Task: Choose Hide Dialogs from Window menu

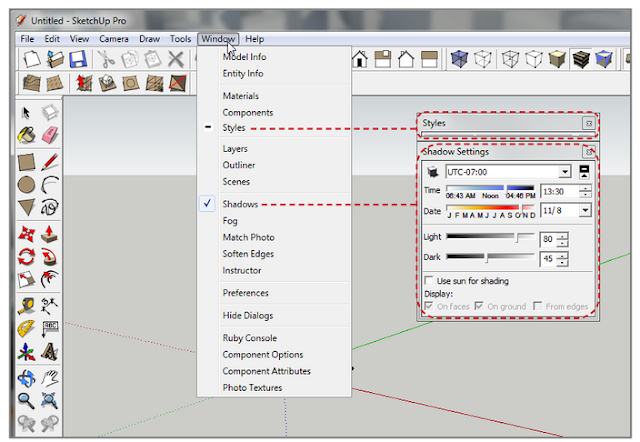Action: pos(248,315)
